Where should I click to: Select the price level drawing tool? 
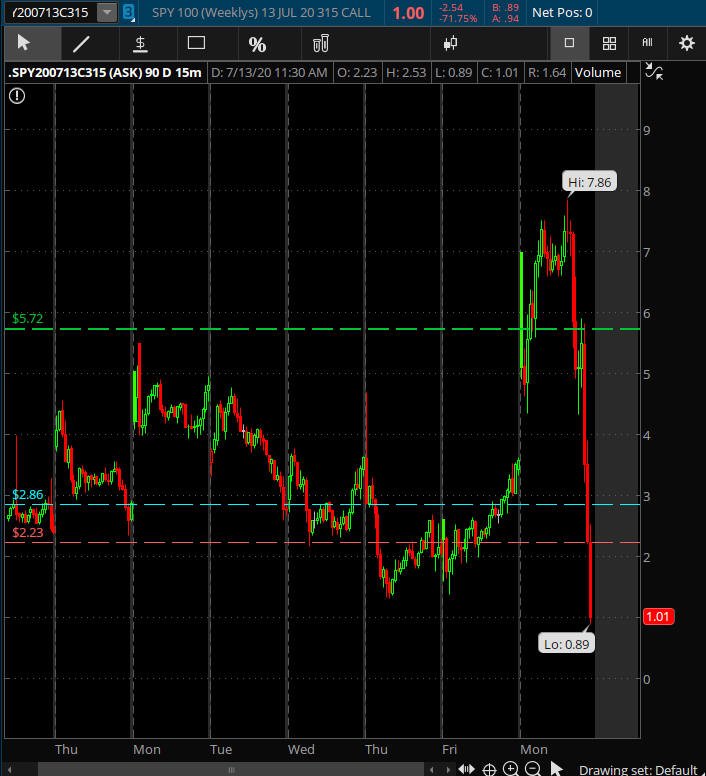tap(141, 43)
